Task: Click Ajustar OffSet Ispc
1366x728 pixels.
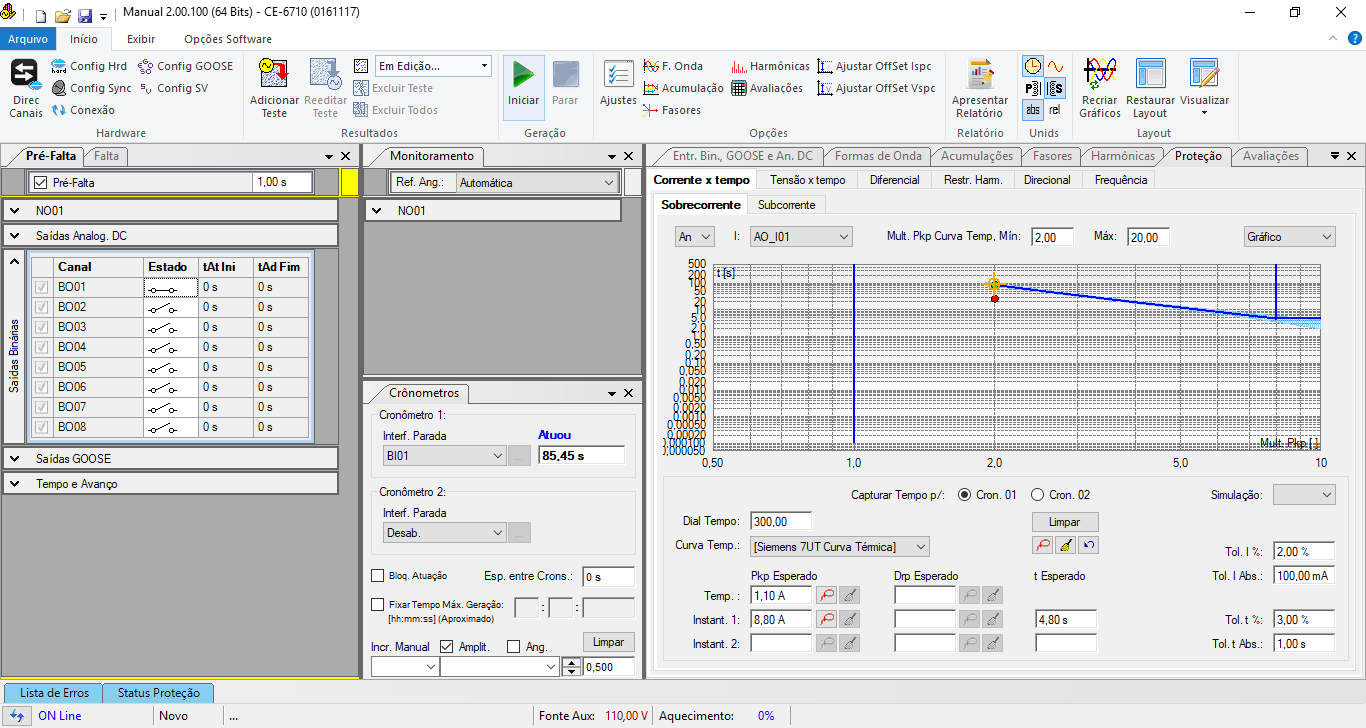Action: point(875,66)
